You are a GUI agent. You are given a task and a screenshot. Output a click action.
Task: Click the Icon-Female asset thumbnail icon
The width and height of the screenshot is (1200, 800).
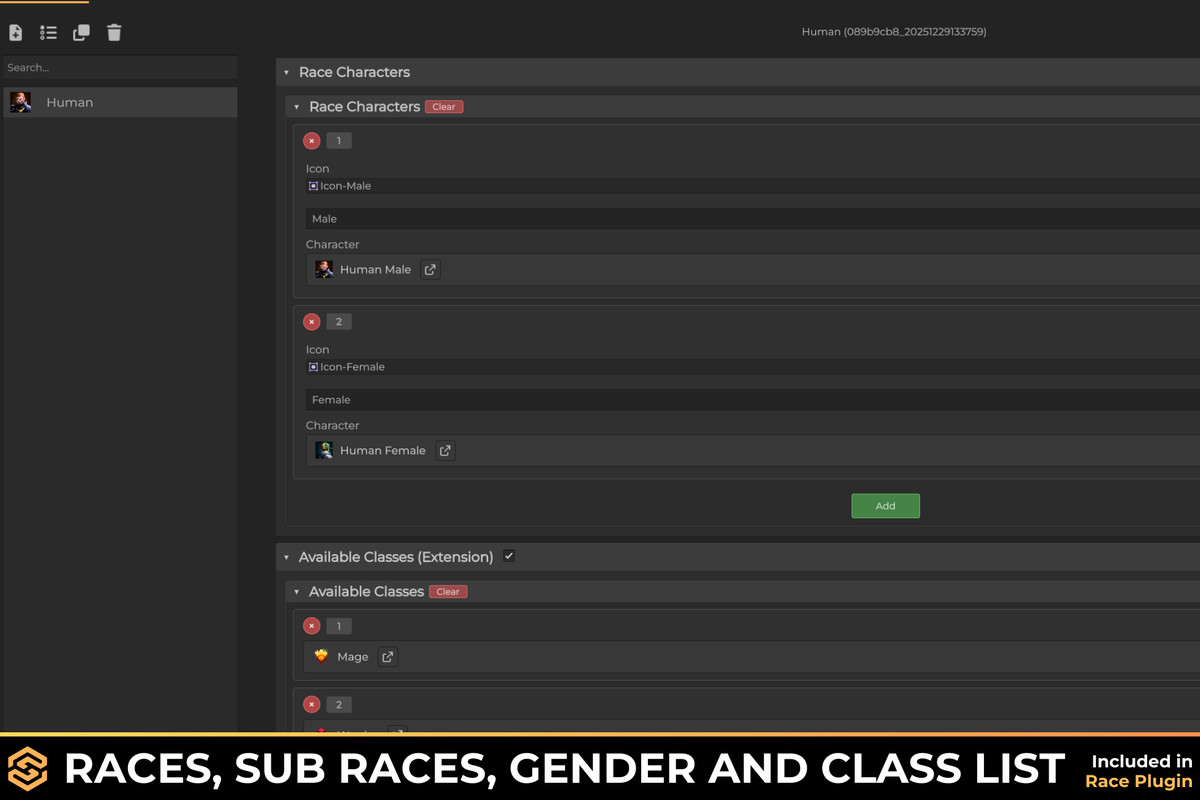[x=313, y=366]
